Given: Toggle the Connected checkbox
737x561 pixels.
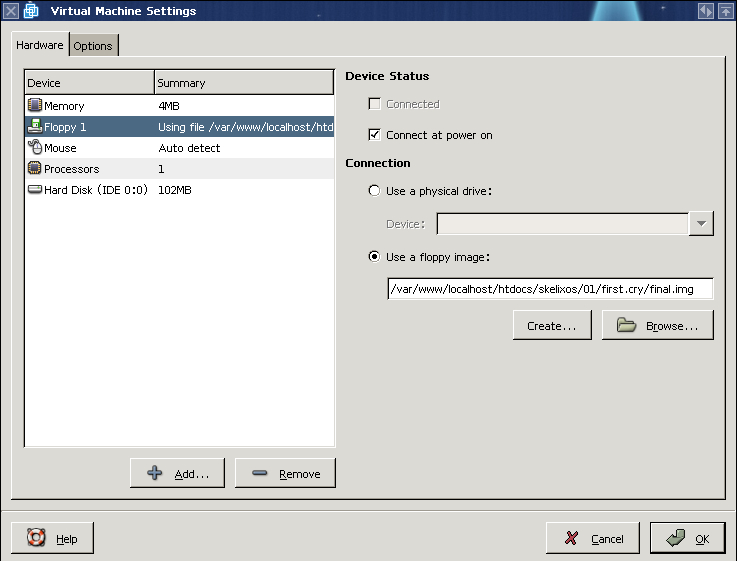Looking at the screenshot, I should 375,104.
